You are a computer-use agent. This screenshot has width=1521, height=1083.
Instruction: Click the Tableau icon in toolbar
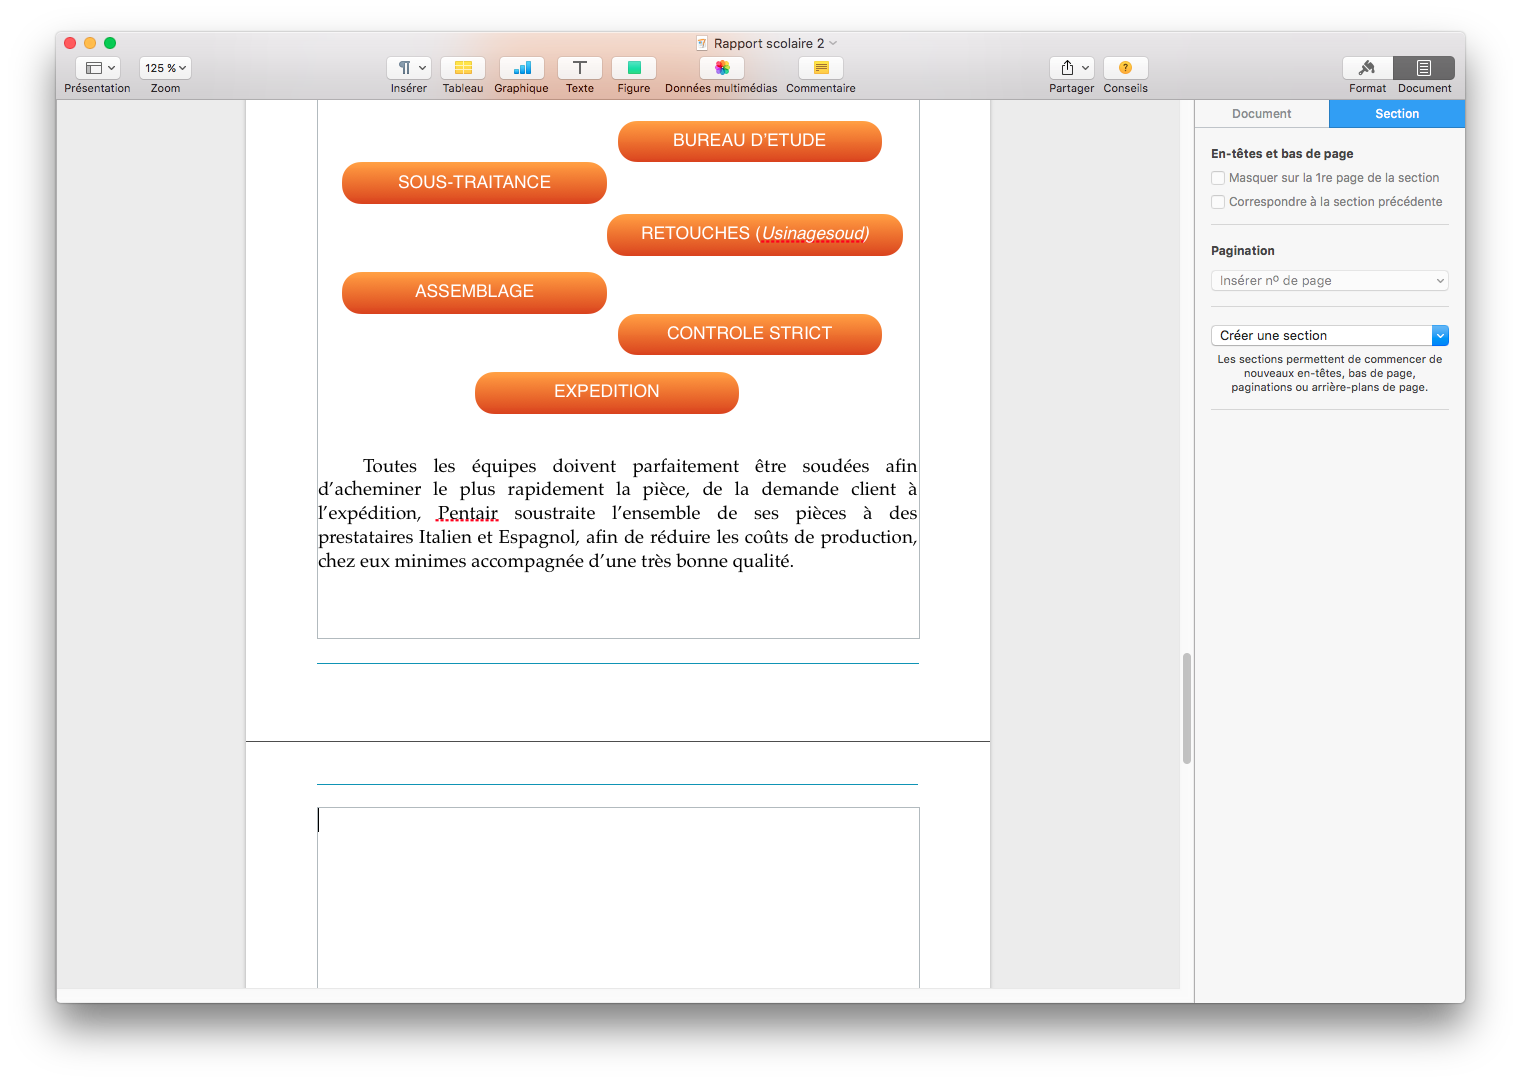[463, 68]
